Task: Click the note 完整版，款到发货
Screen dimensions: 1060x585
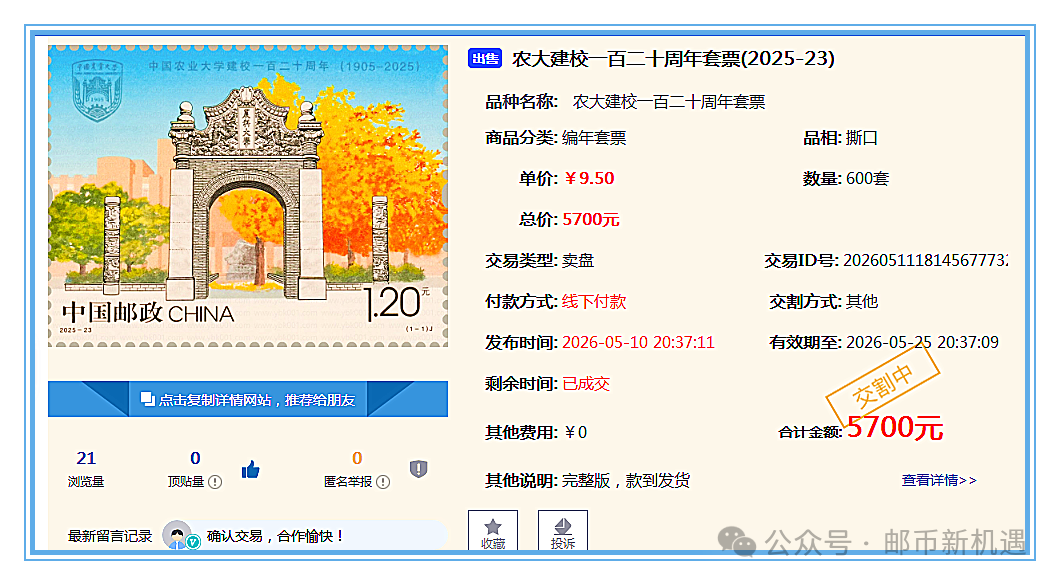Action: coord(626,481)
